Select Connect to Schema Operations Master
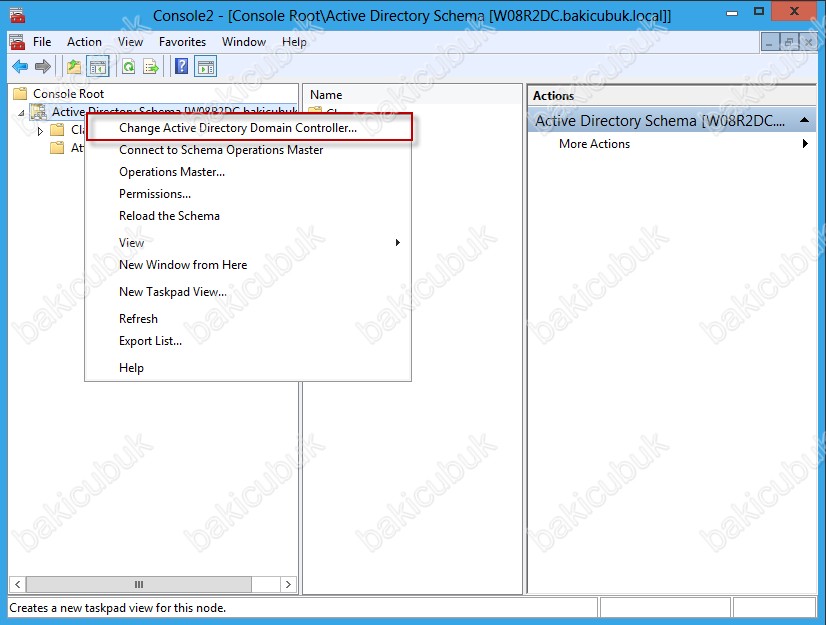826x625 pixels. [248, 150]
